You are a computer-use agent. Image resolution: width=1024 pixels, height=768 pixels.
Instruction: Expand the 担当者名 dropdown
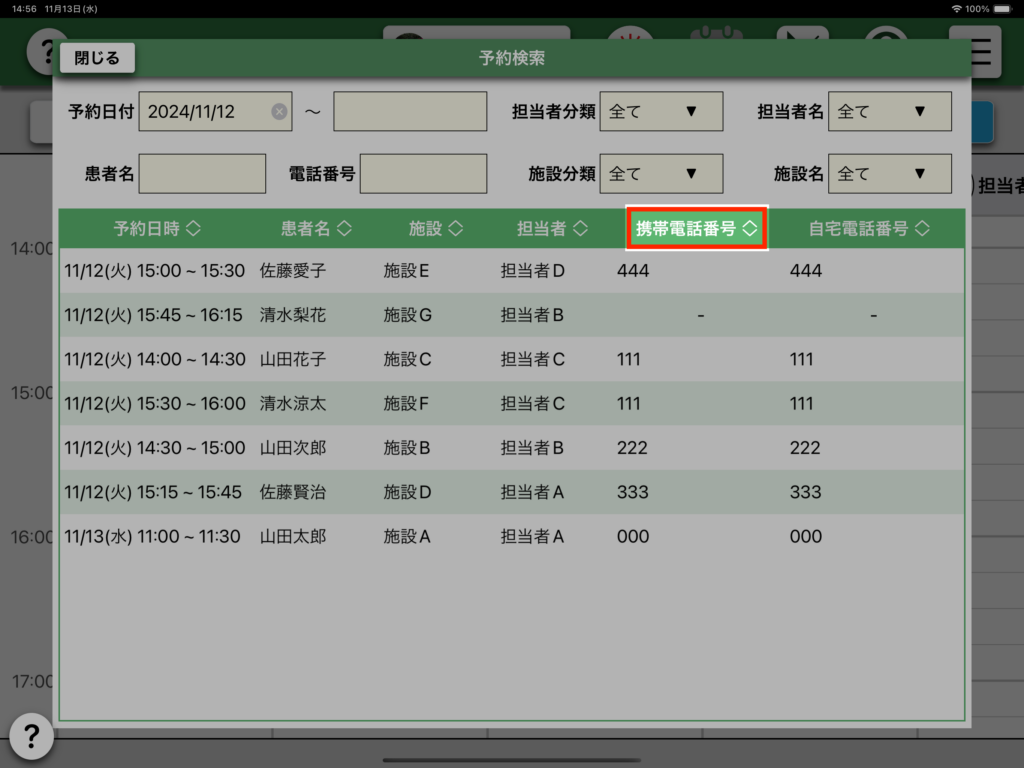point(890,112)
